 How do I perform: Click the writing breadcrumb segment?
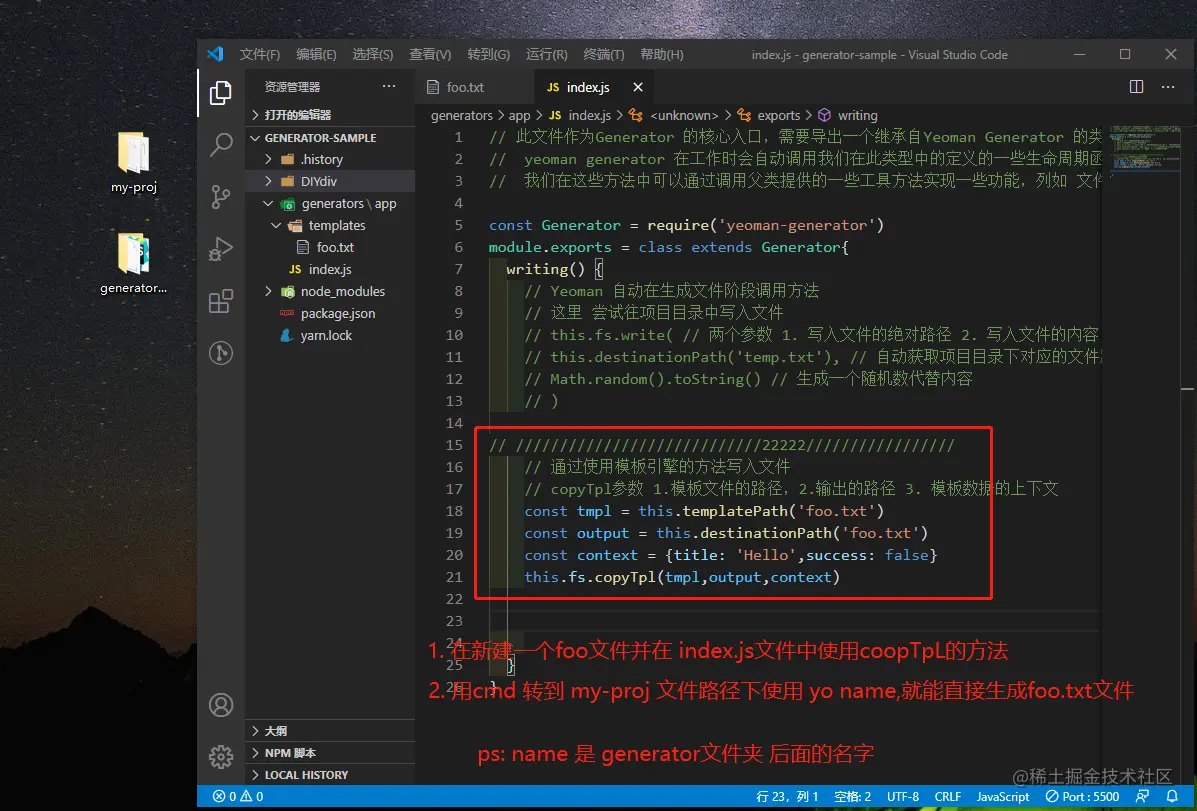coord(857,115)
